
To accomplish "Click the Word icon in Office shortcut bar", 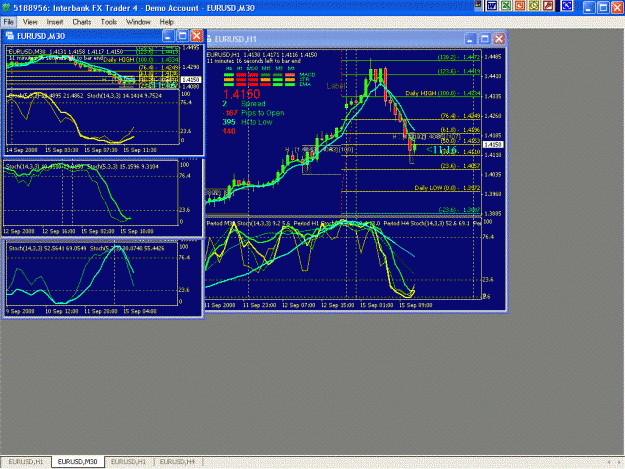I will [492, 6].
